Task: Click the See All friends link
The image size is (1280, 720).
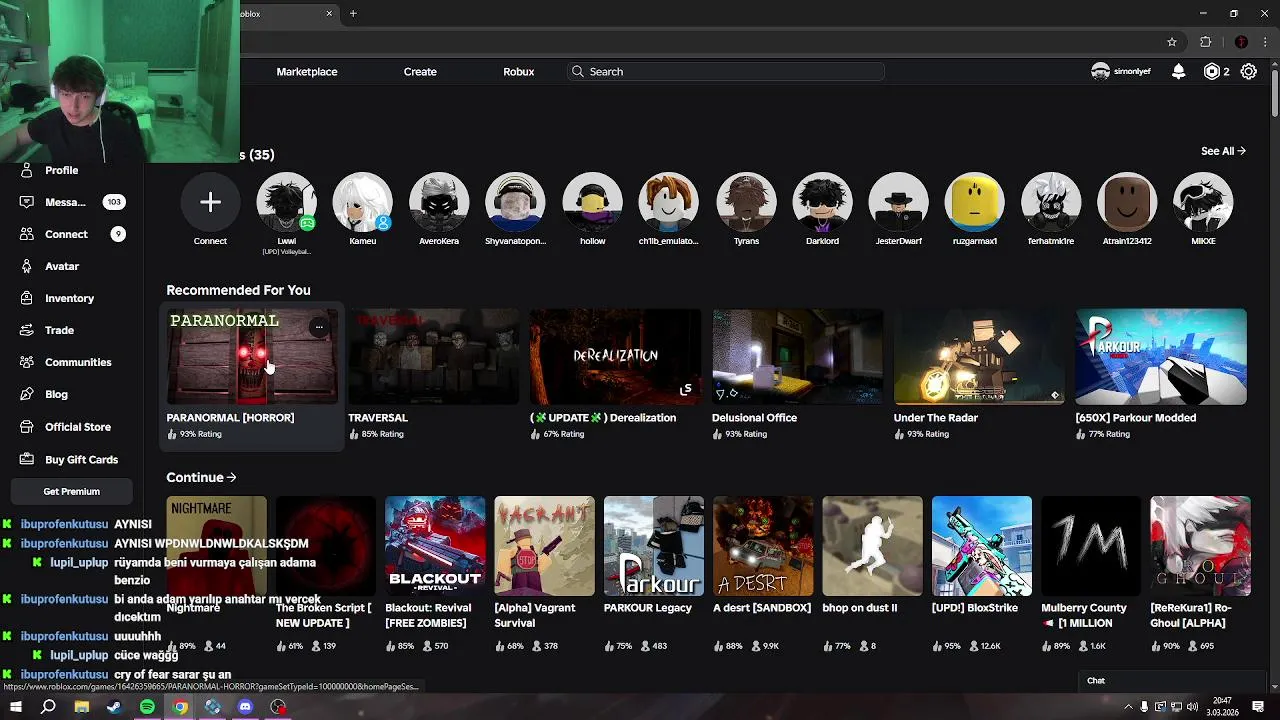Action: point(1223,151)
